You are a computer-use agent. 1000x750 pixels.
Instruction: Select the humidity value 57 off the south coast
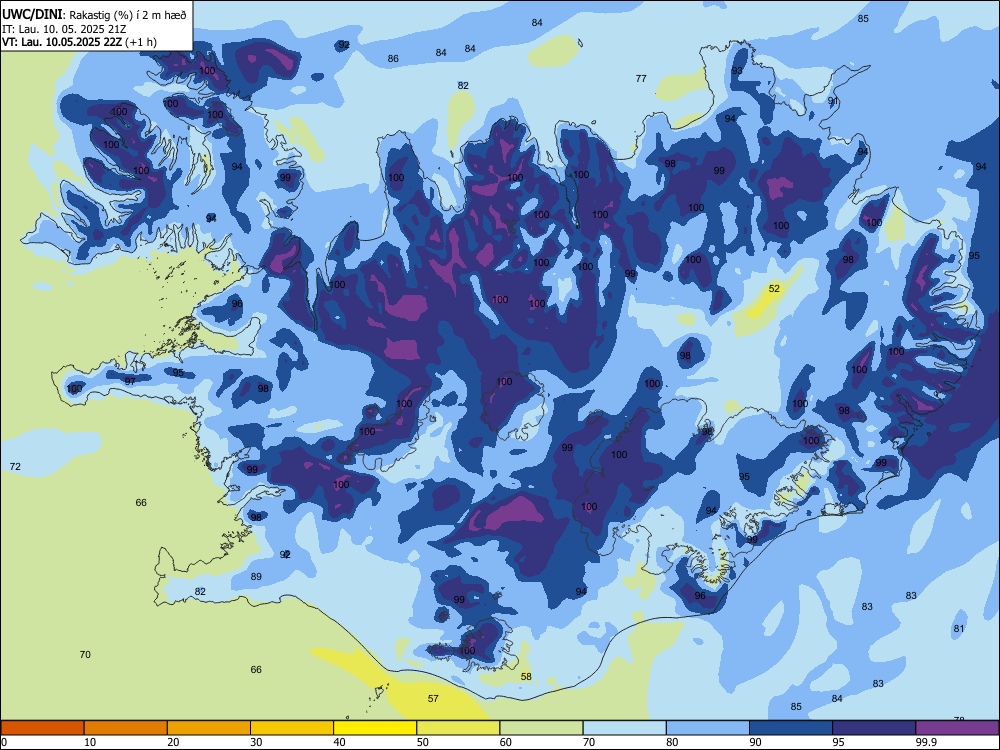[433, 698]
